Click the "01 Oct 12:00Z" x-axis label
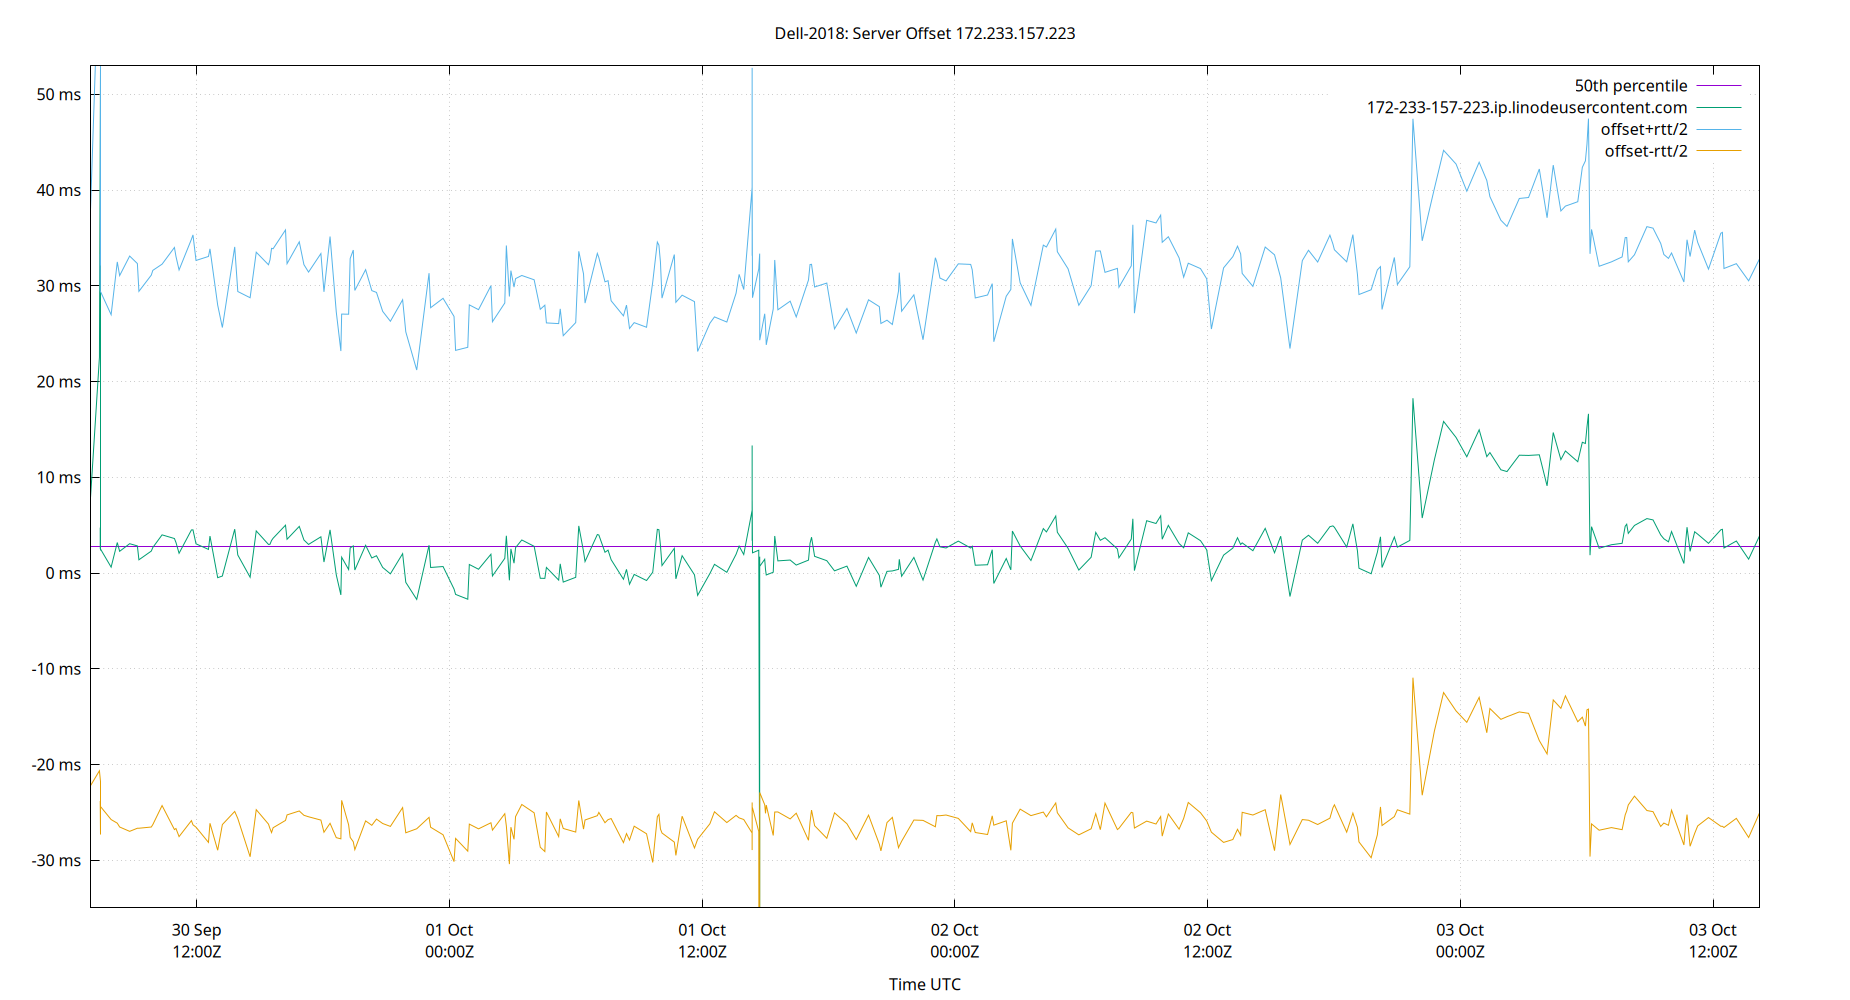Image resolution: width=1850 pixels, height=1000 pixels. point(703,941)
